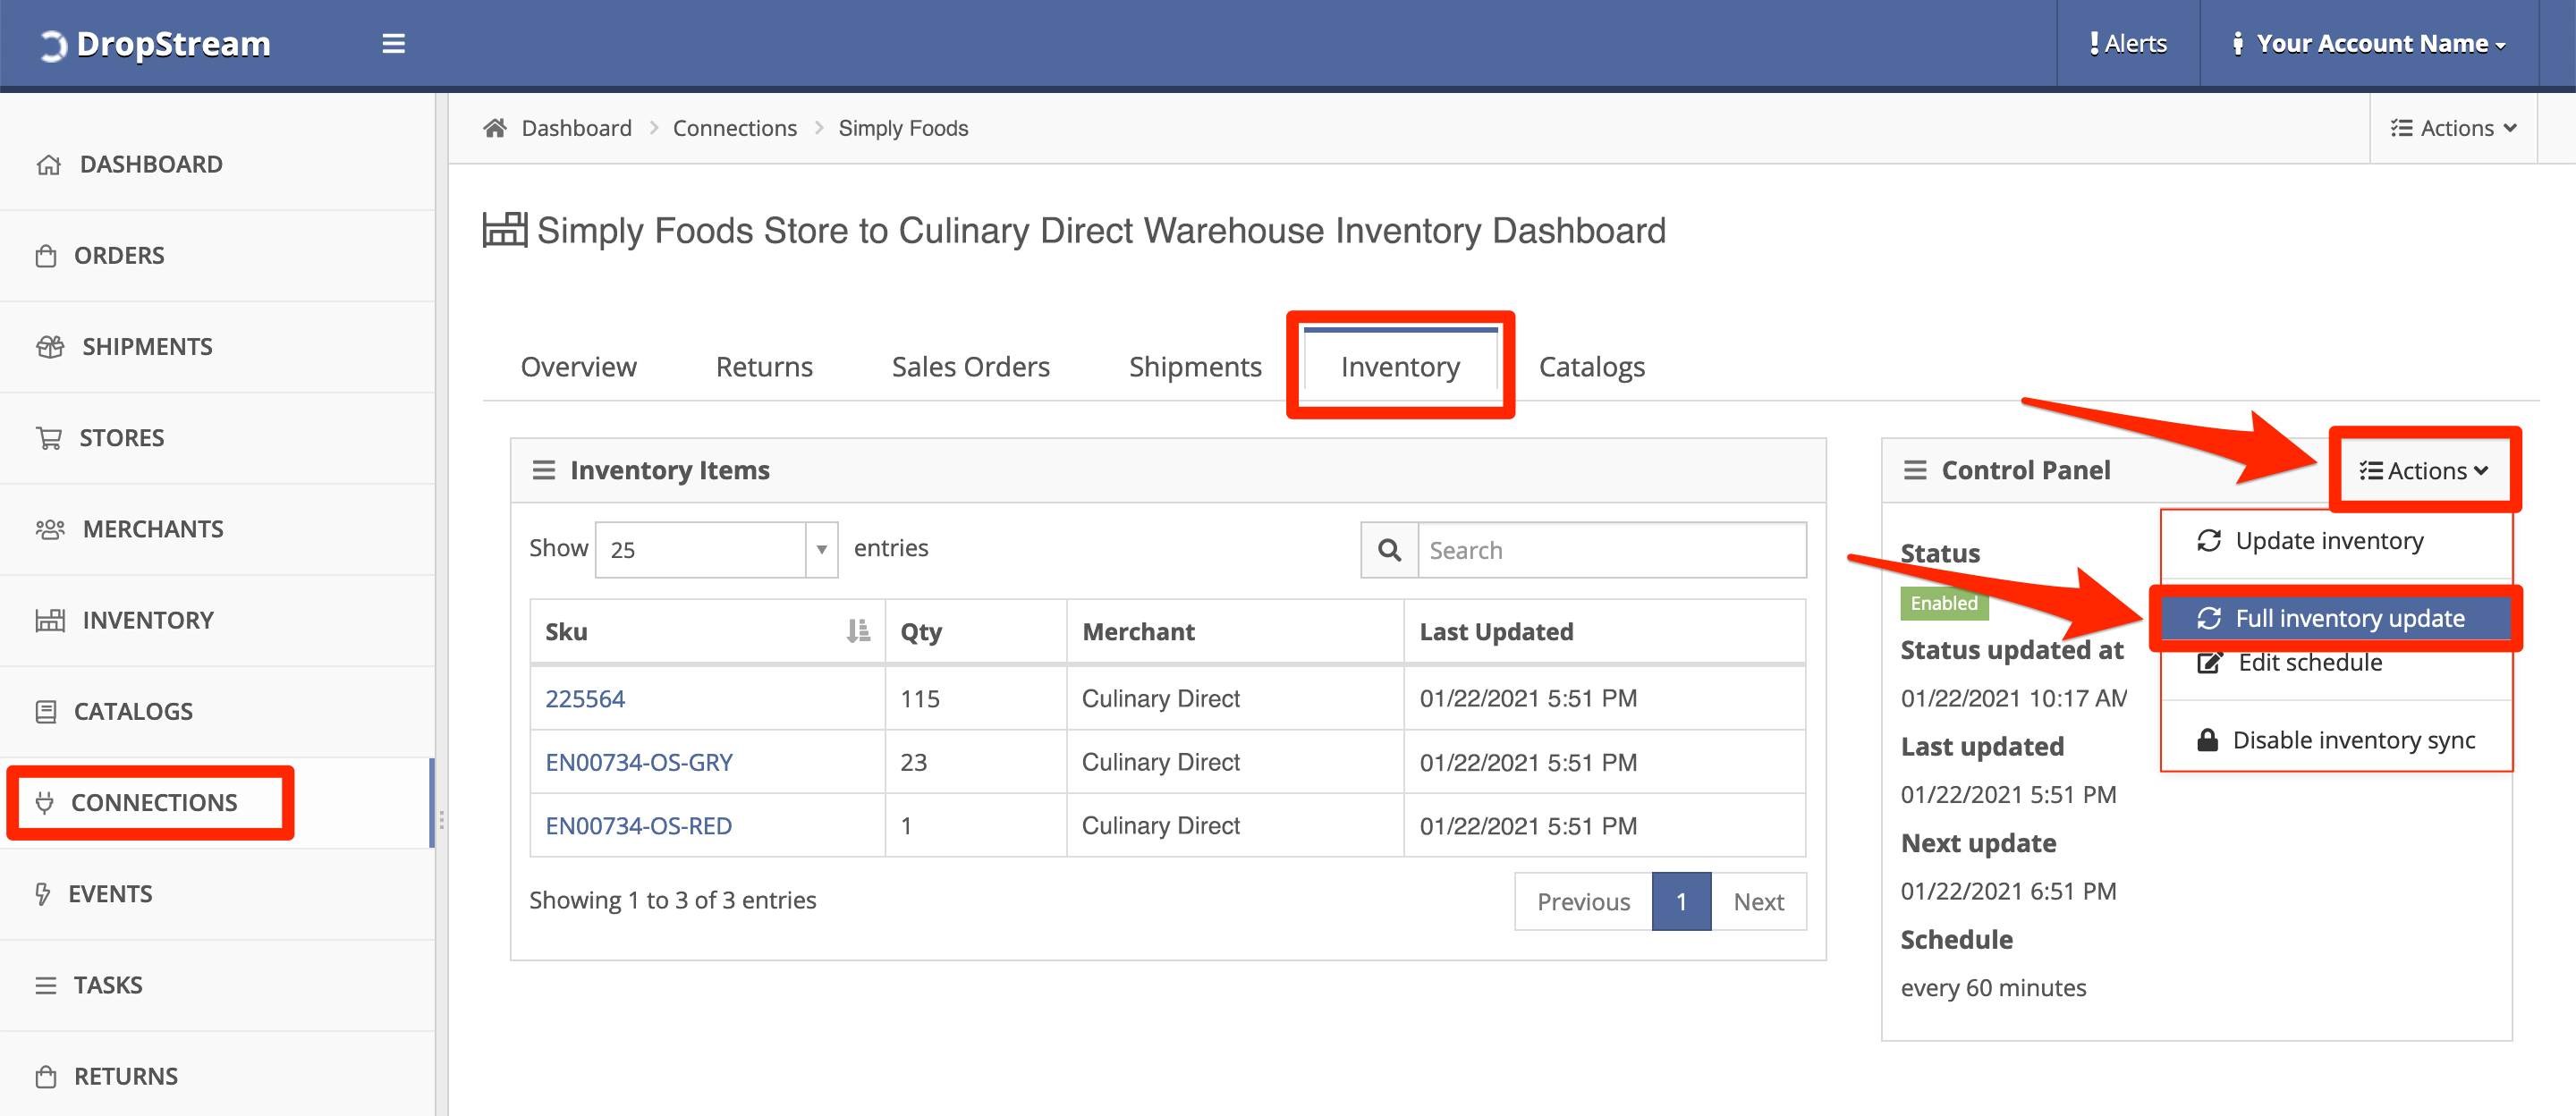The image size is (2576, 1116).
Task: Click Simply Foods breadcrumb
Action: (x=903, y=128)
